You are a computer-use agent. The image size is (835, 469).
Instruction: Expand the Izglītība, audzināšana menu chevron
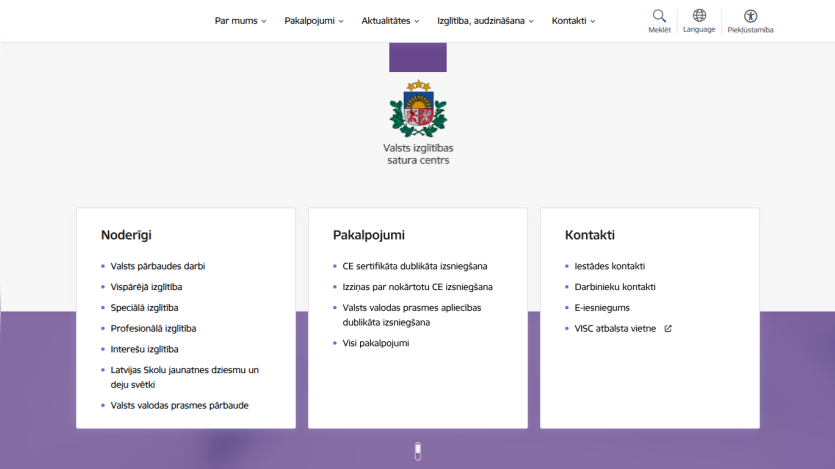[x=531, y=21]
